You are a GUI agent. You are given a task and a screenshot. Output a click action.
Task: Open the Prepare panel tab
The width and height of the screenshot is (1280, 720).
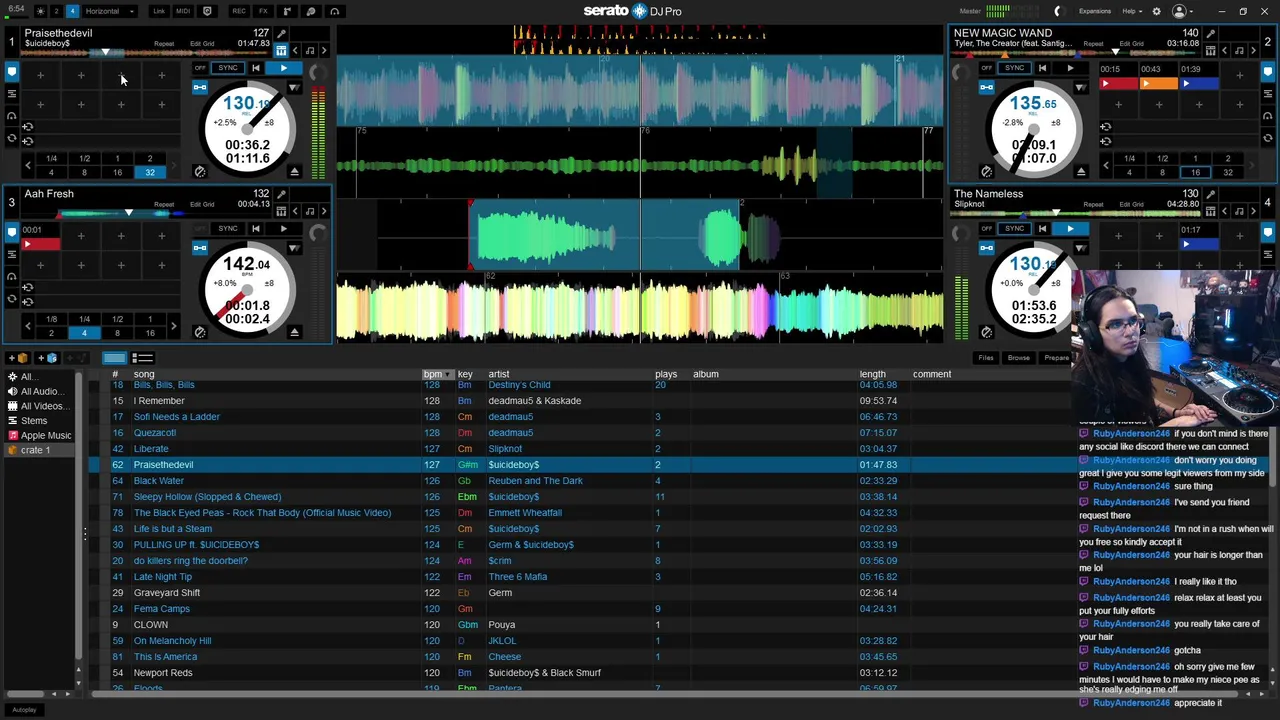pyautogui.click(x=1056, y=358)
